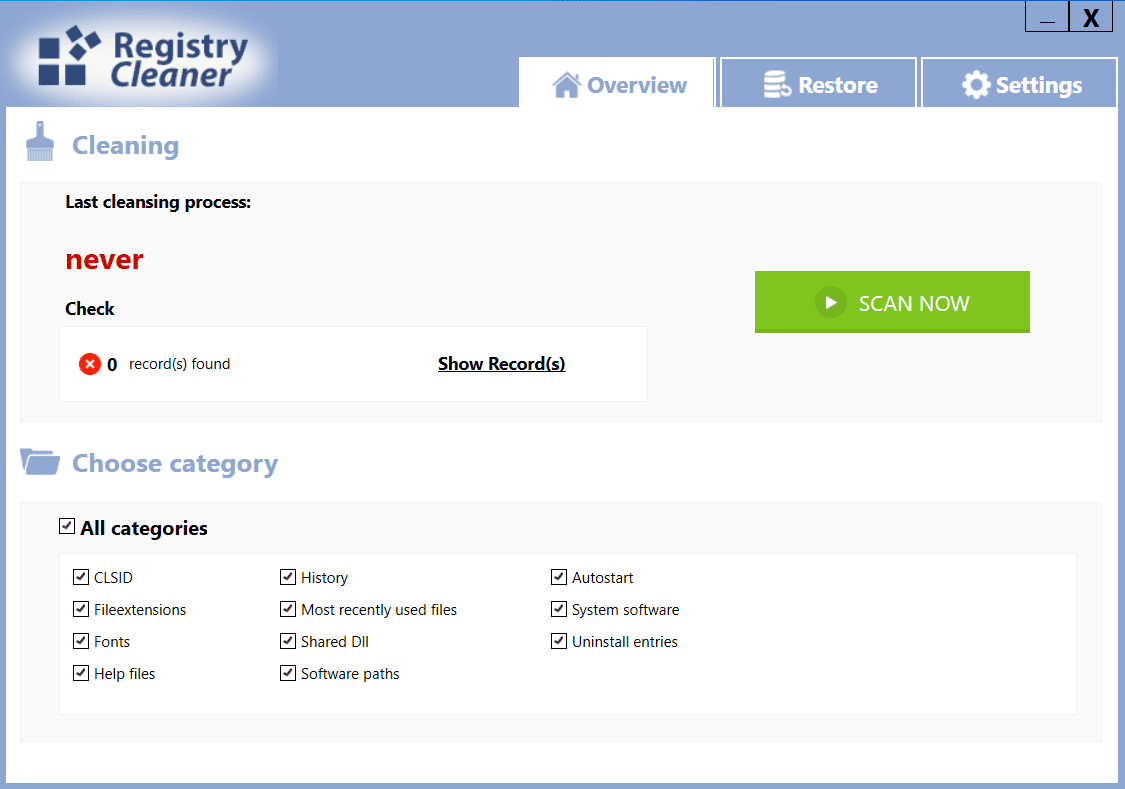Open the Overview tab
Viewport: 1125px width, 789px height.
point(617,82)
